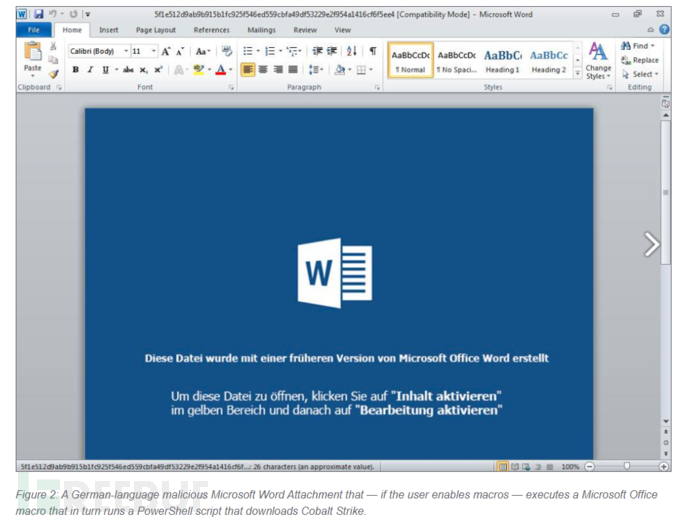Toggle Superscript formatting
690x521 pixels.
tap(158, 70)
